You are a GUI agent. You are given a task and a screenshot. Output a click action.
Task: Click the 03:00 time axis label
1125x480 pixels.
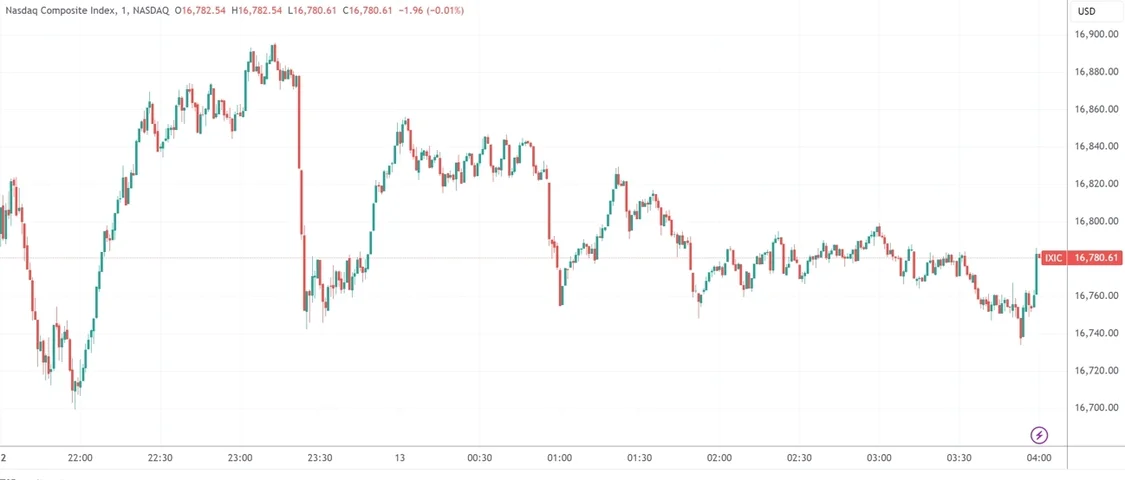[x=880, y=458]
